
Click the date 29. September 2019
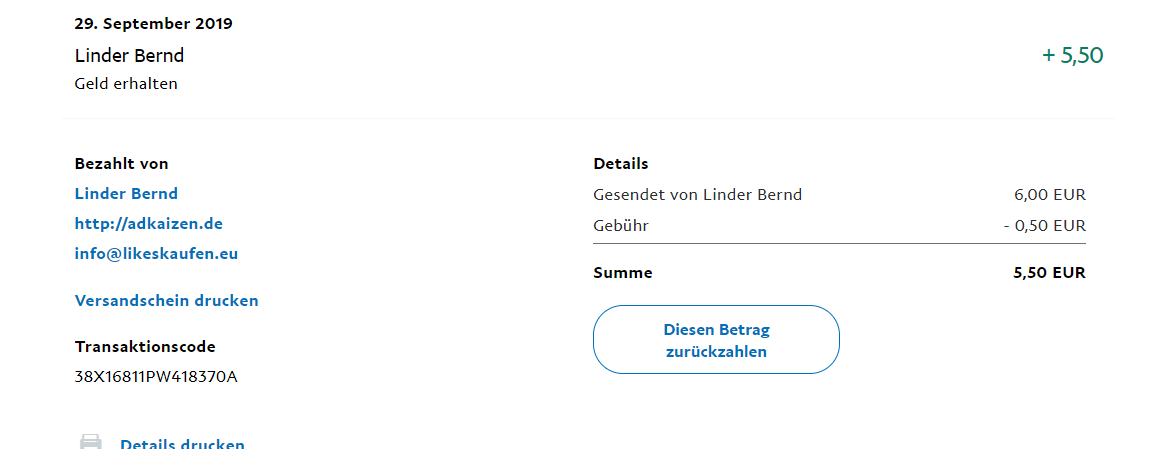pyautogui.click(x=153, y=24)
